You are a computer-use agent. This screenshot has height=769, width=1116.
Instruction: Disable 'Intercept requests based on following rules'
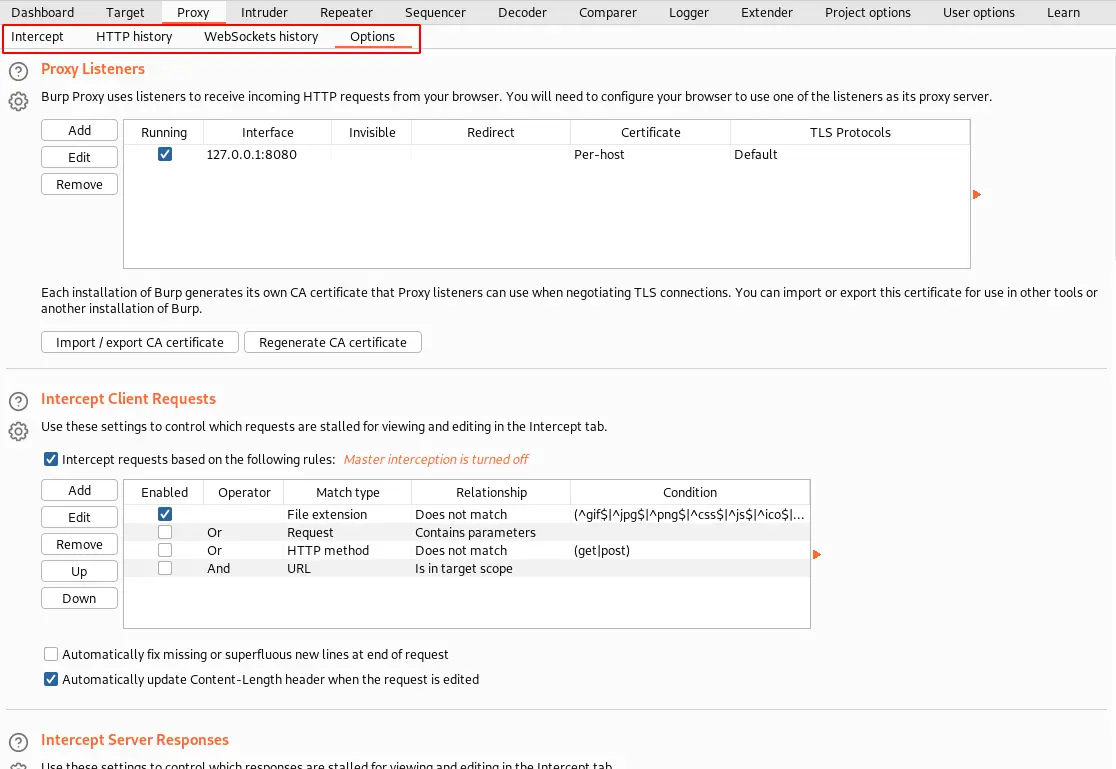coord(51,460)
